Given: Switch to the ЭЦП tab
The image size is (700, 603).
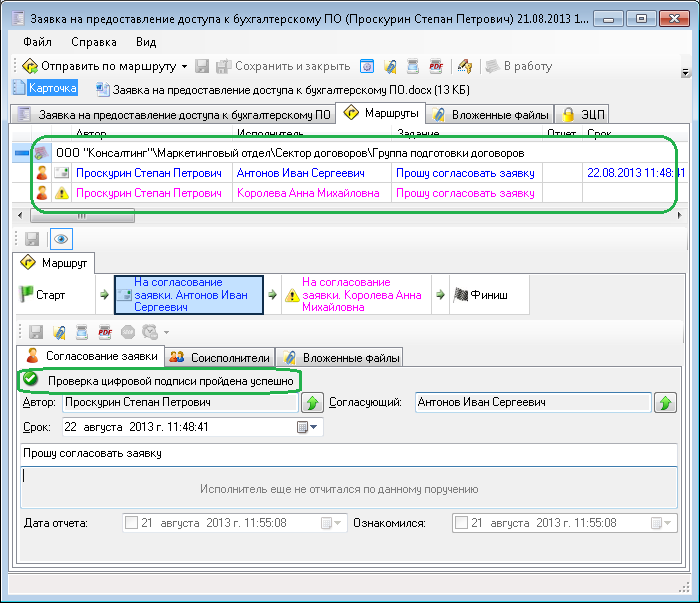Looking at the screenshot, I should (x=582, y=115).
